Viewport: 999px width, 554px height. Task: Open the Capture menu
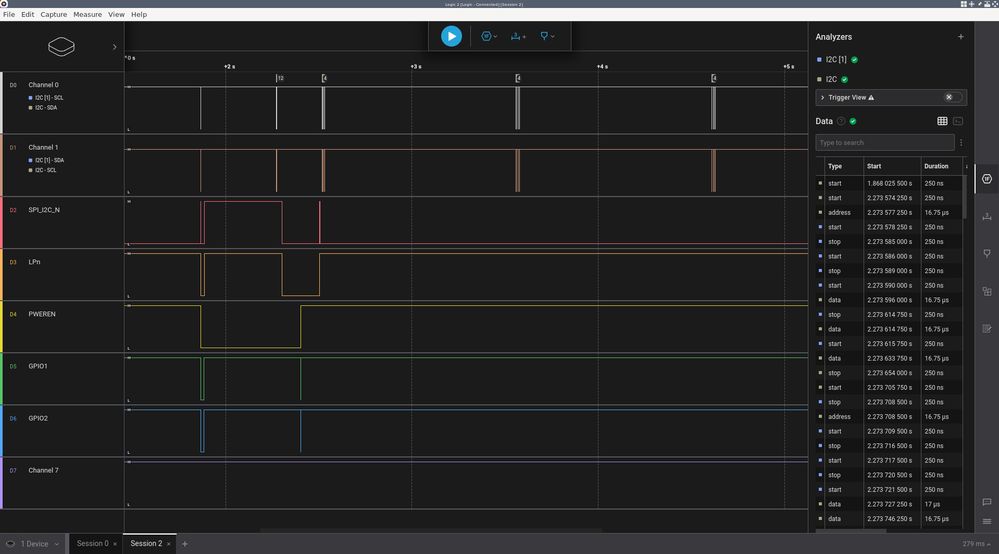[54, 15]
